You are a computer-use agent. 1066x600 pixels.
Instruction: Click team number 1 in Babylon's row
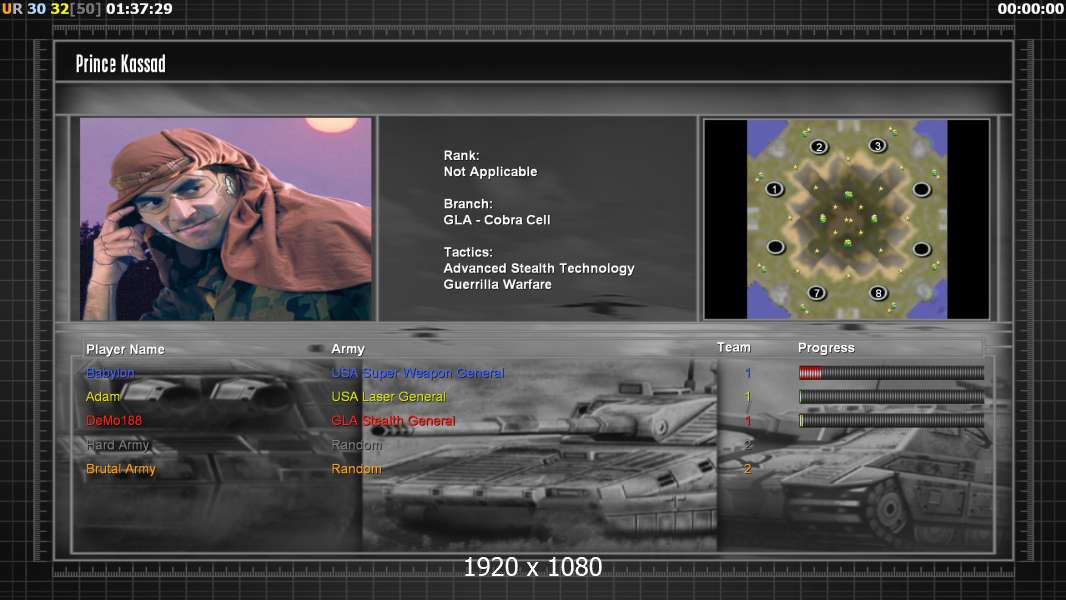(748, 372)
